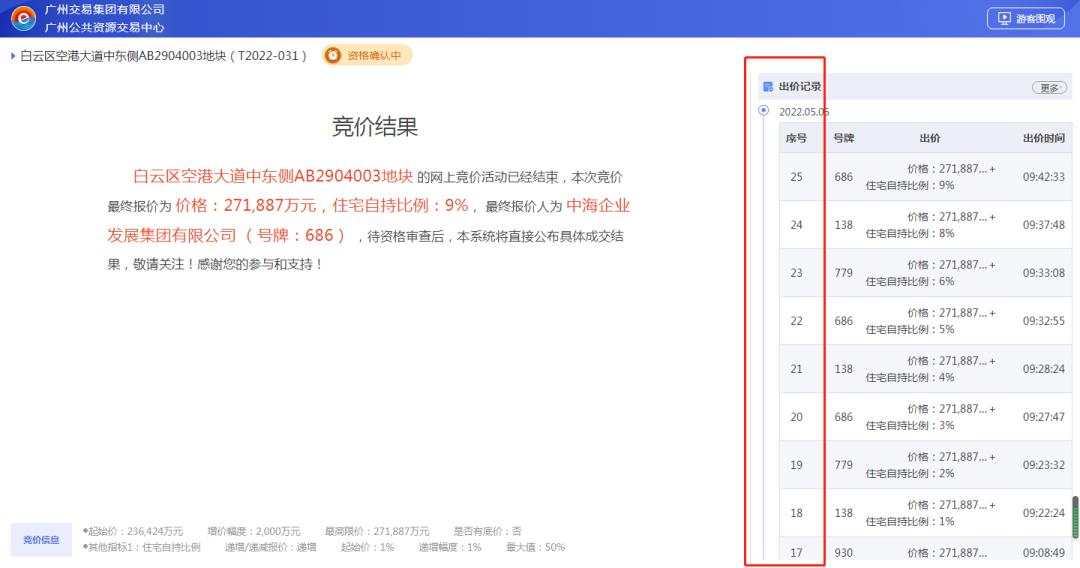Image resolution: width=1080 pixels, height=568 pixels.
Task: Select the 竞价信息 tab label
Action: 41,540
